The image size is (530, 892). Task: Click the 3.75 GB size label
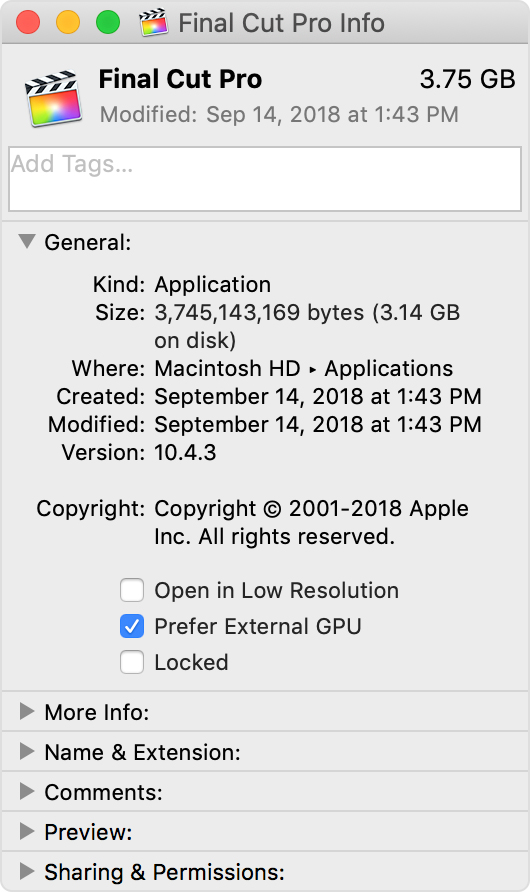(x=467, y=79)
